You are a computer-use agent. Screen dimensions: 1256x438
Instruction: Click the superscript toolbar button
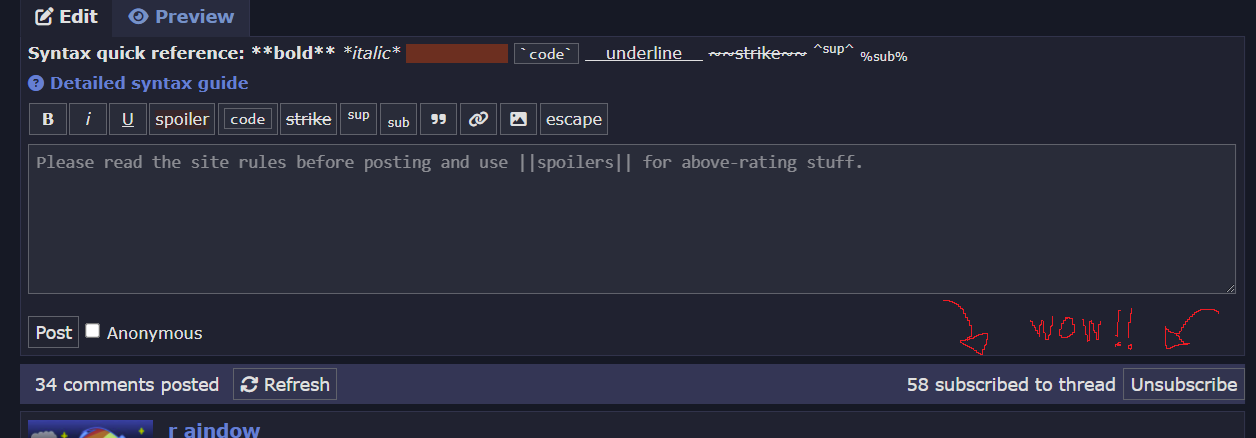point(359,118)
